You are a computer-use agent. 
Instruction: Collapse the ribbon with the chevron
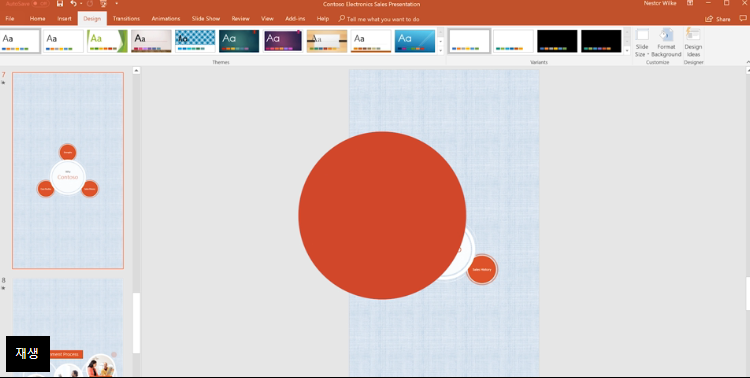click(748, 62)
